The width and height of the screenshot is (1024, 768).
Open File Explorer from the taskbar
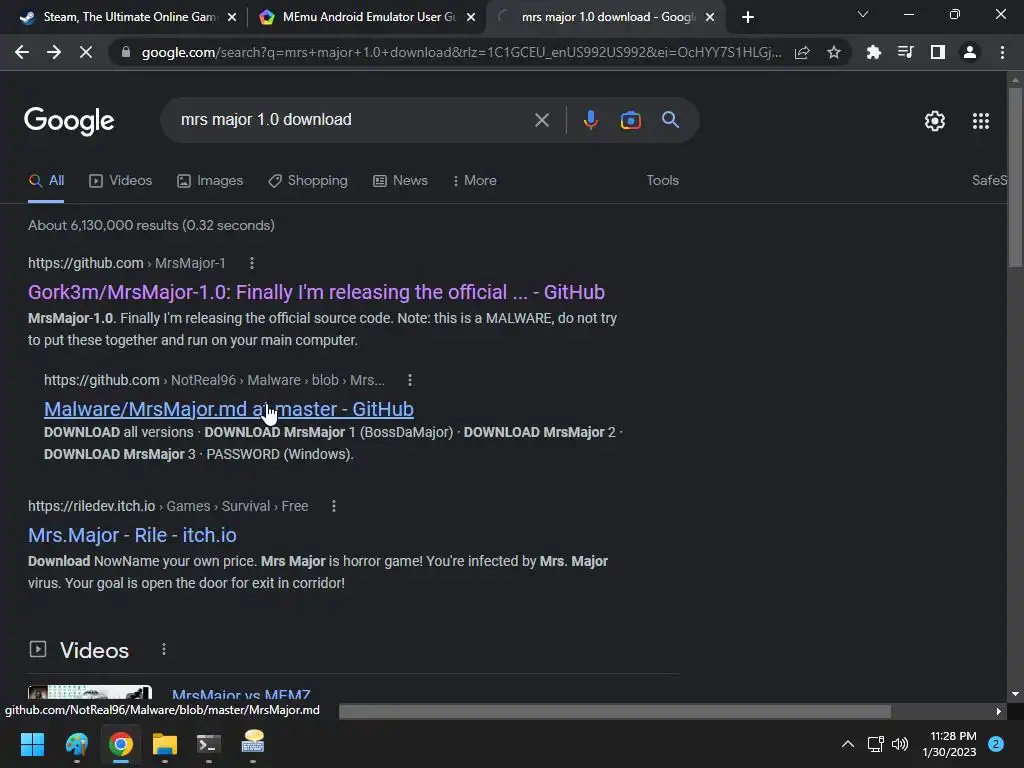(x=165, y=744)
